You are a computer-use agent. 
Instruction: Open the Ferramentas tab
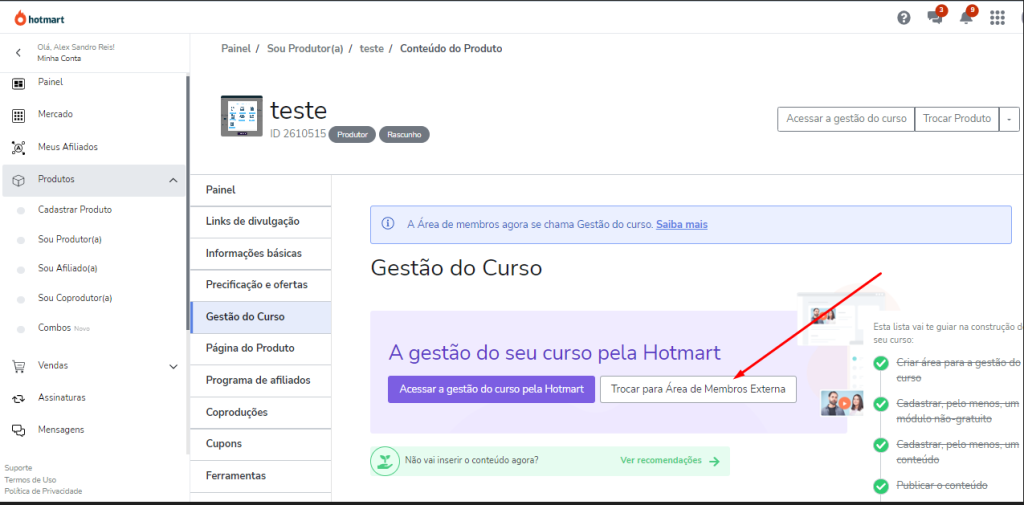[261, 476]
